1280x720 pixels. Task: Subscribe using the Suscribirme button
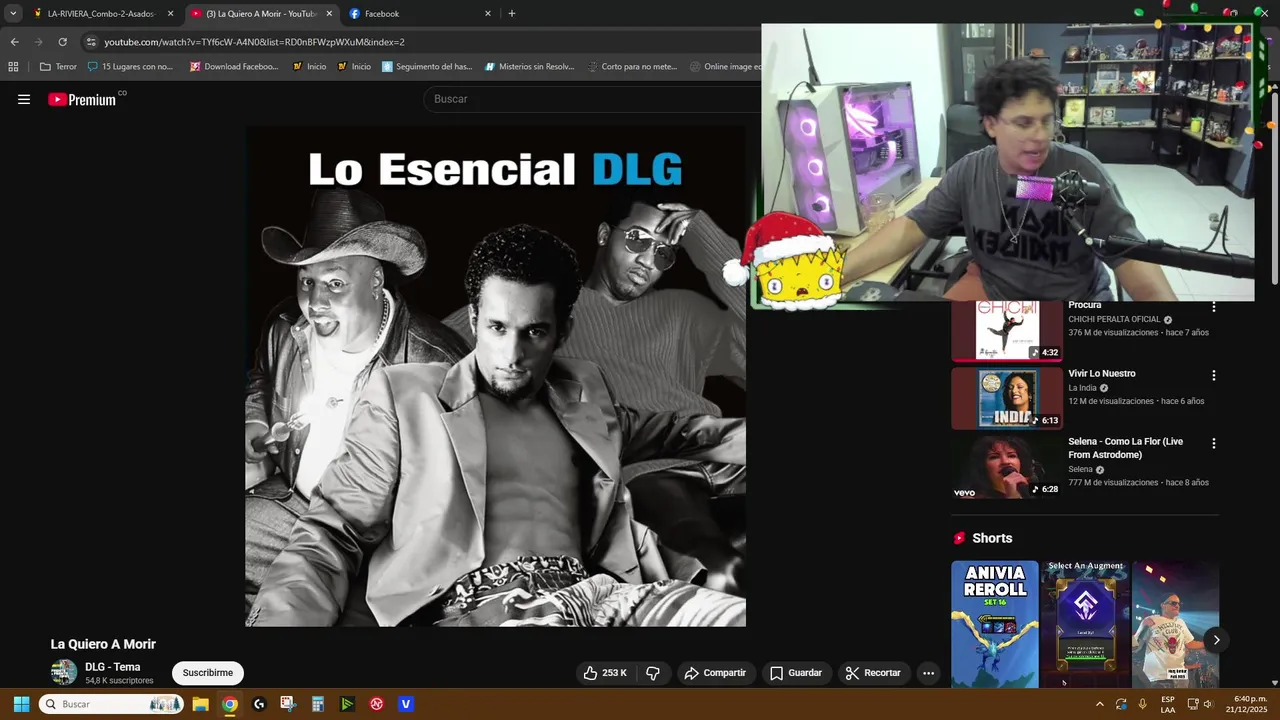click(x=208, y=673)
